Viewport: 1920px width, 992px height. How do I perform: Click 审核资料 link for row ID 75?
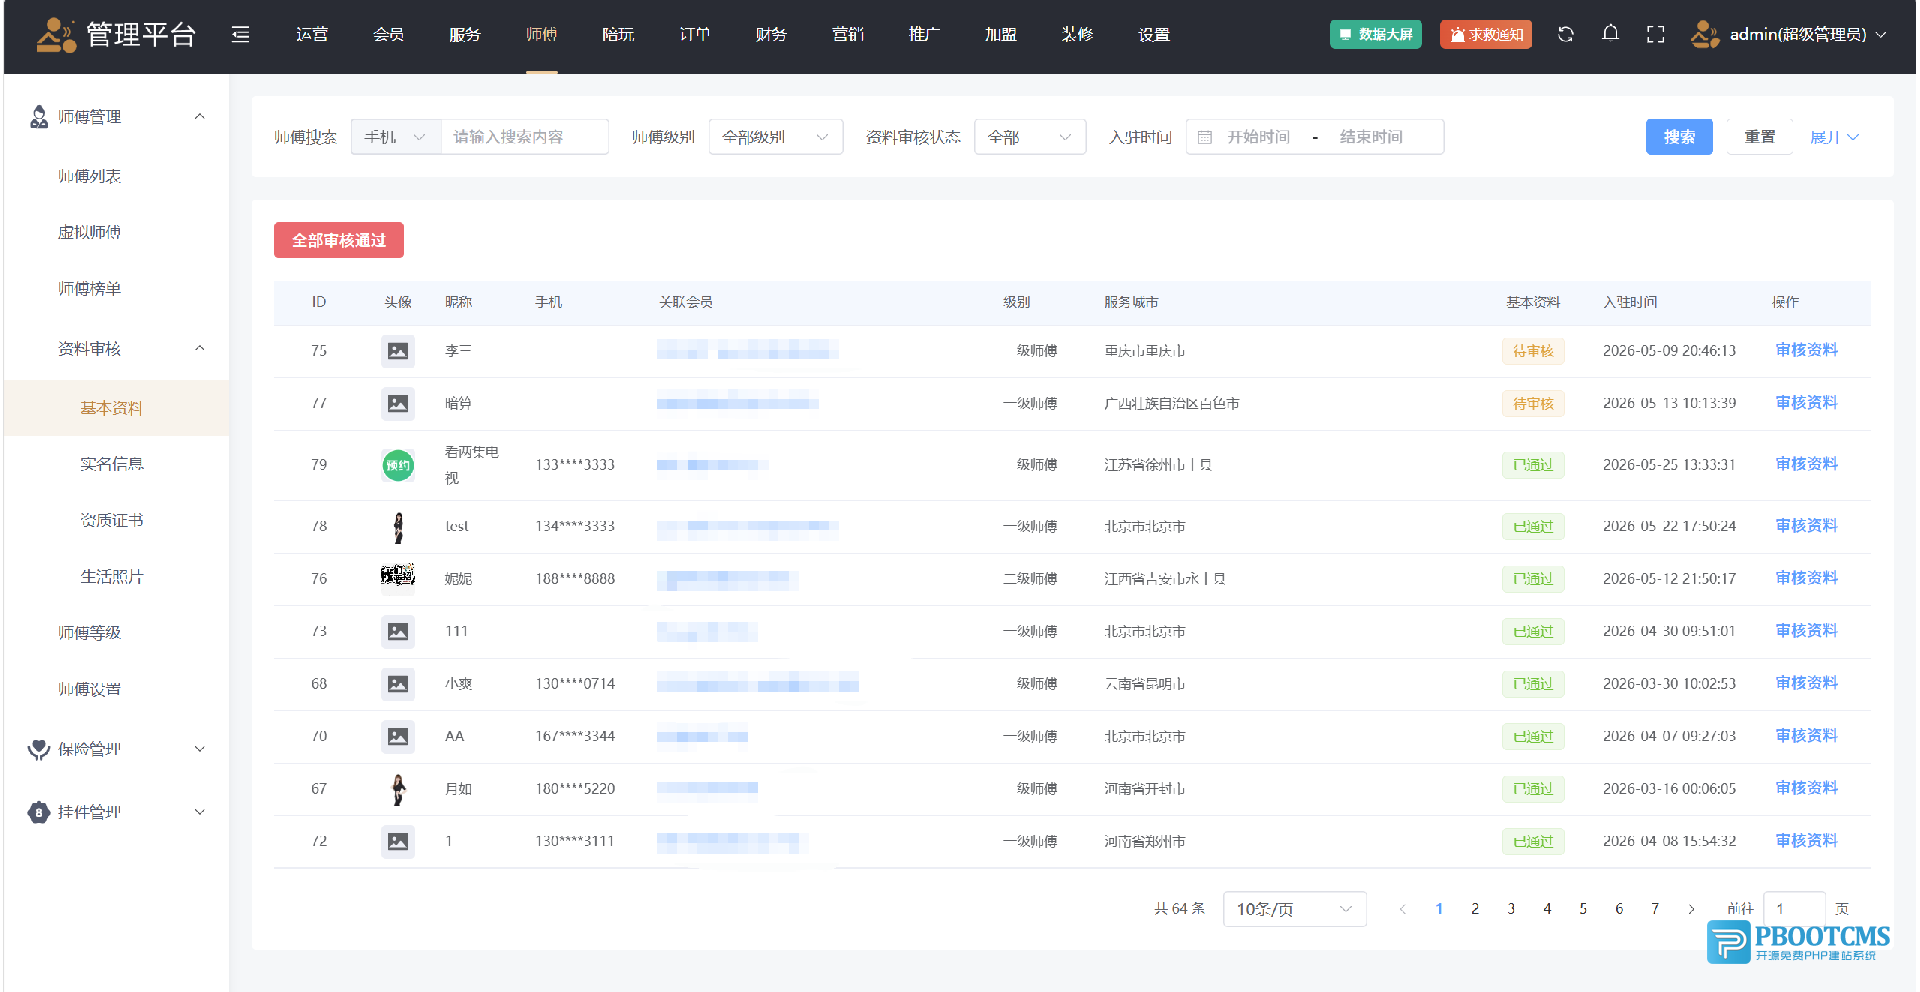click(1807, 350)
